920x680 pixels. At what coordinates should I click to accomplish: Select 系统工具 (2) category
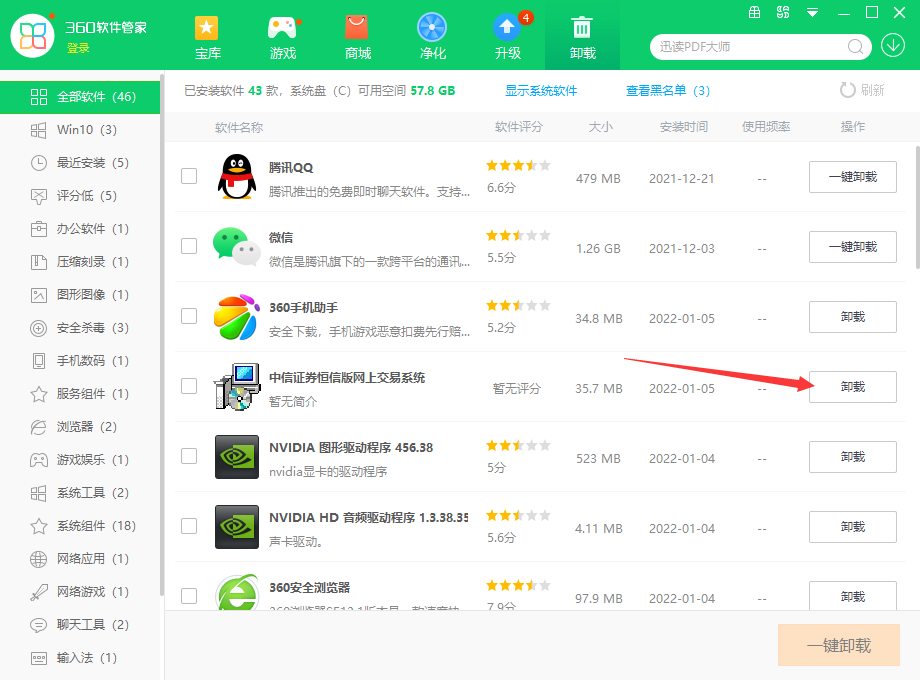(x=80, y=493)
